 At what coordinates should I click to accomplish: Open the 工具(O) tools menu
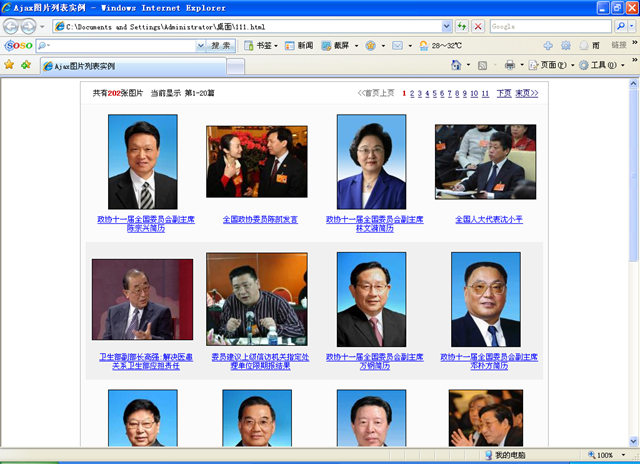[601, 65]
